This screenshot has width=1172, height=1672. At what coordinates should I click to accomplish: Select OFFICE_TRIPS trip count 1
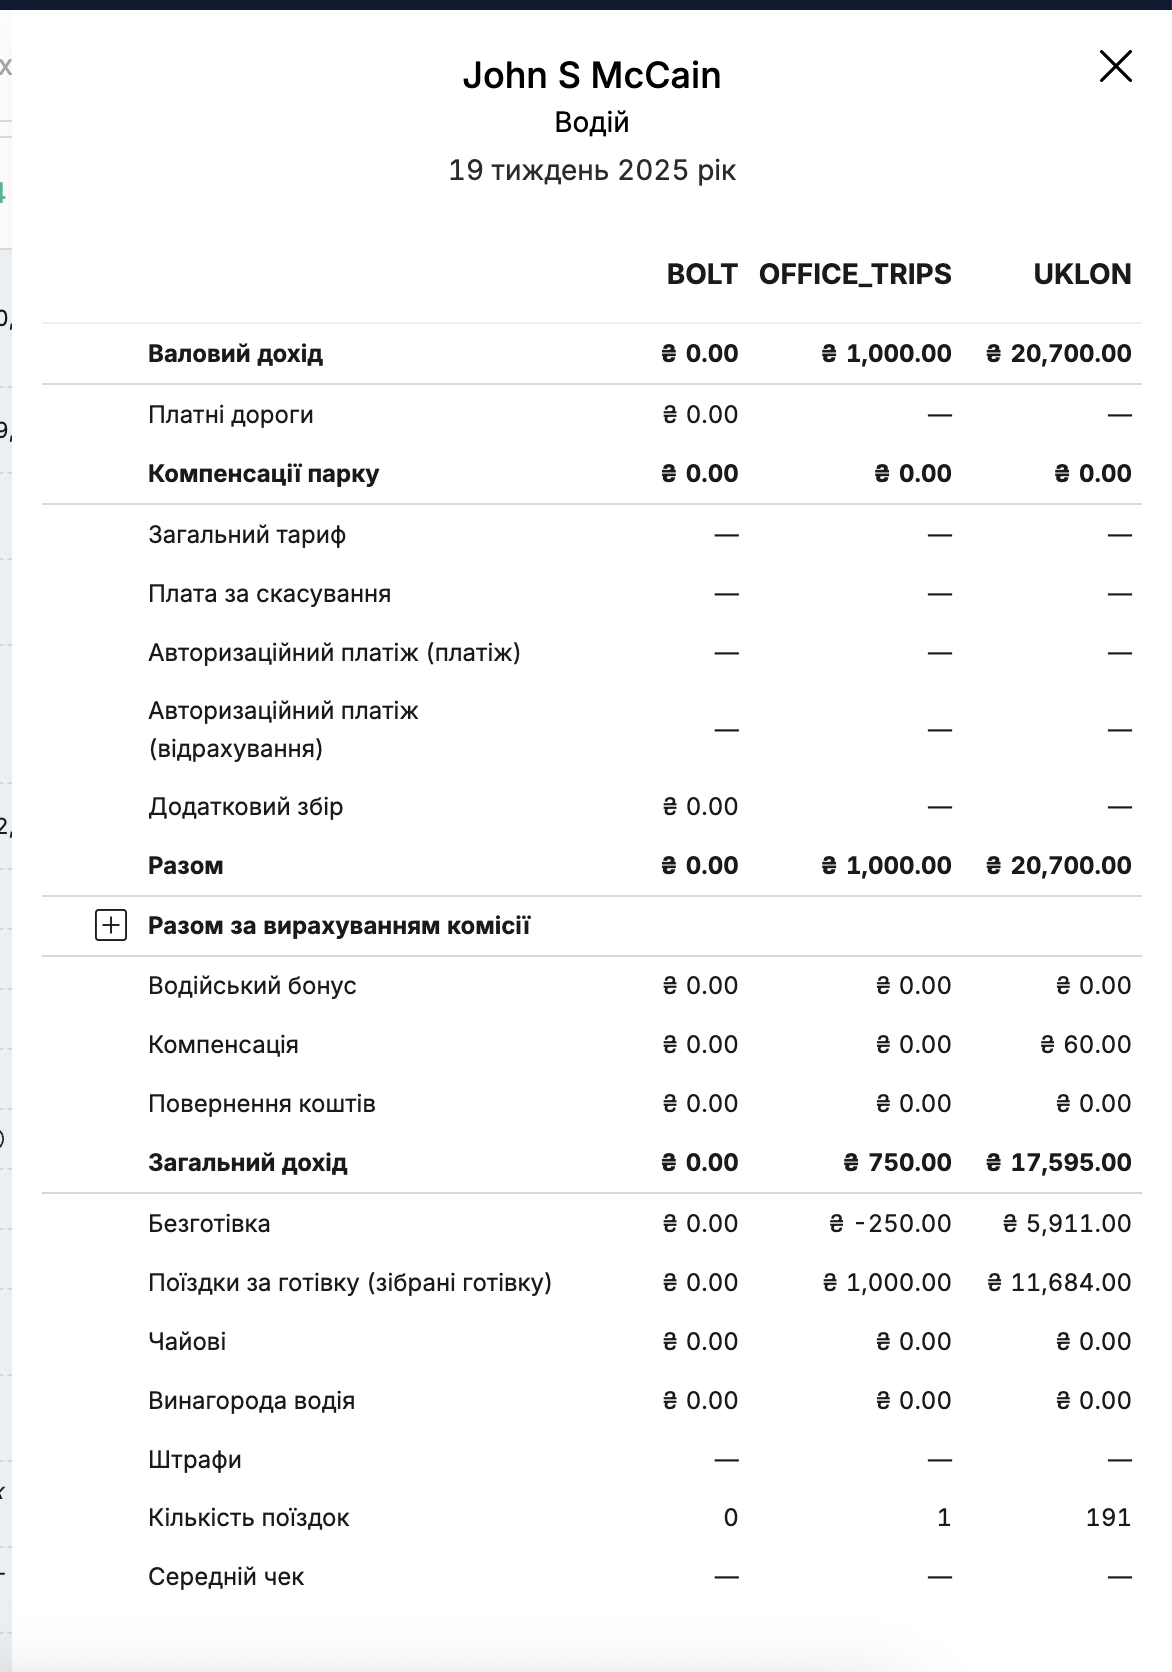[x=943, y=1517]
